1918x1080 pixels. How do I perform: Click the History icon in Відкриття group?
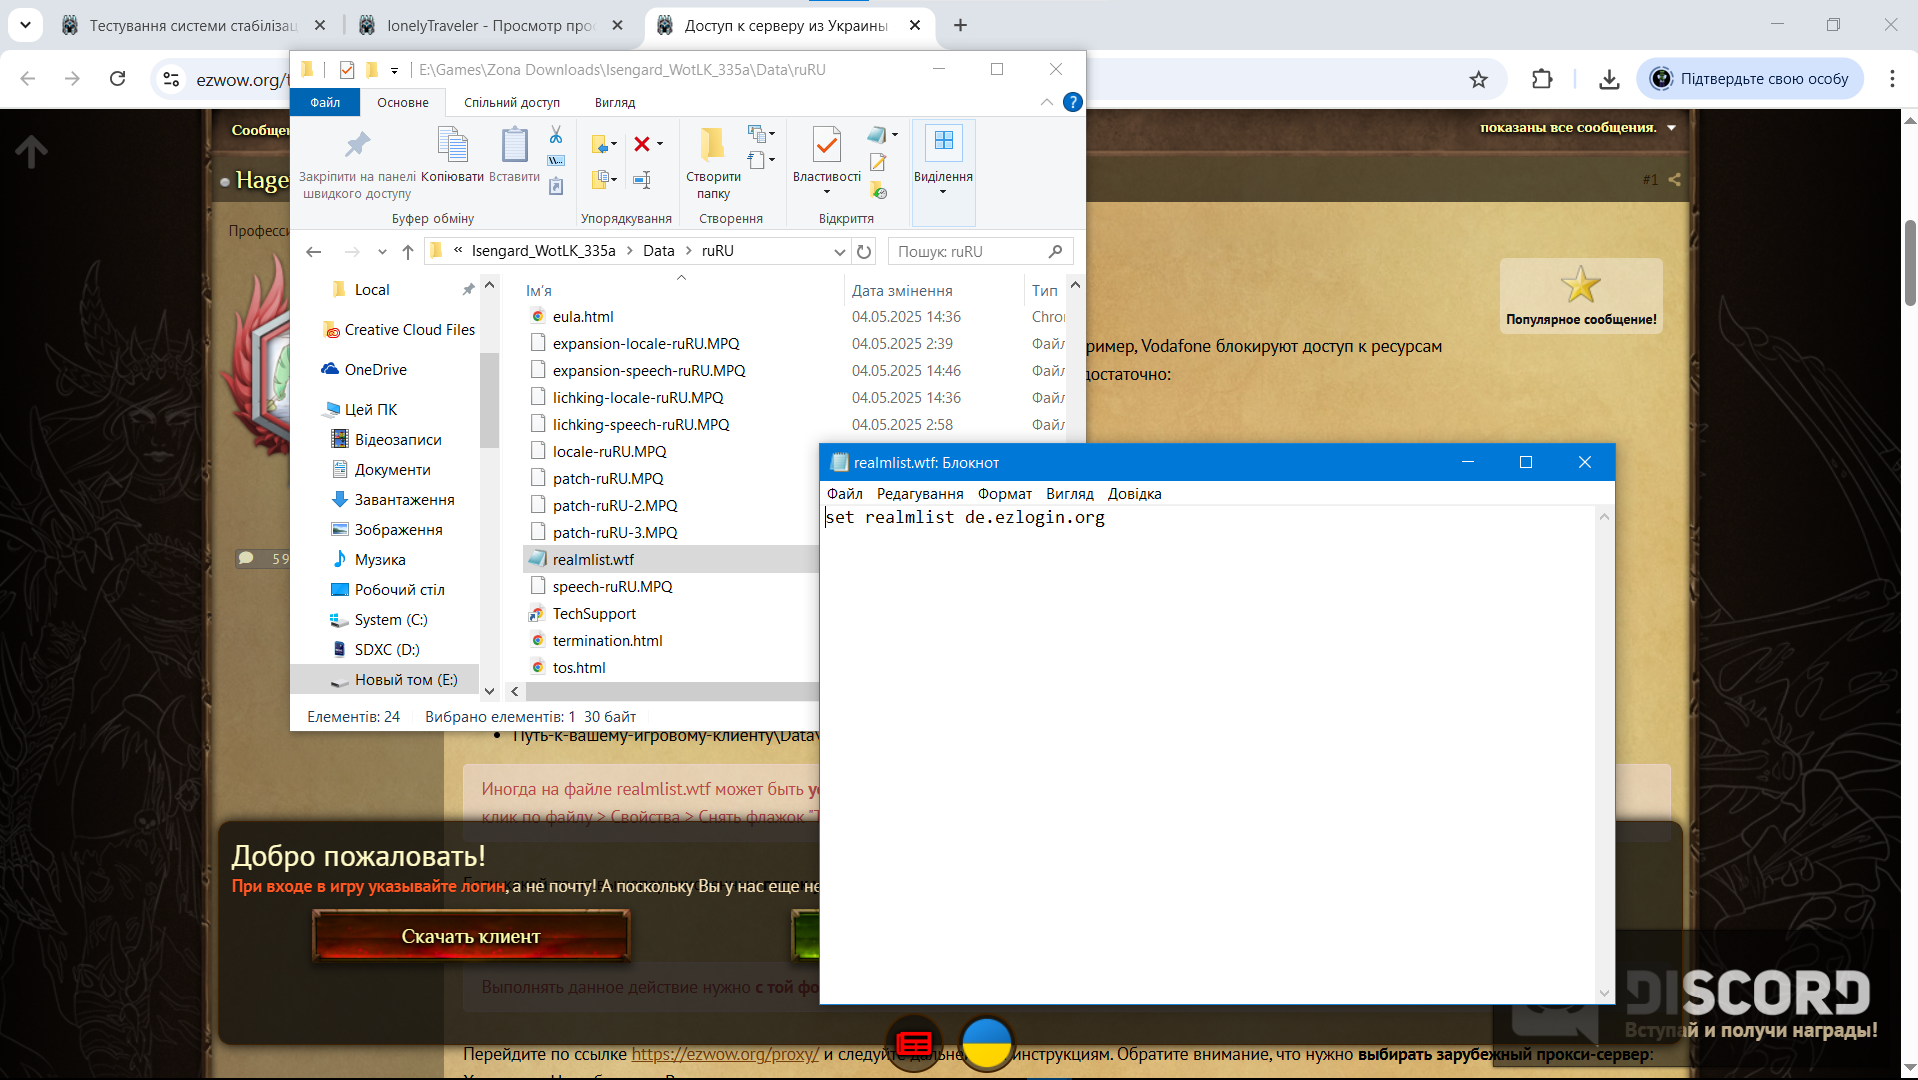point(878,190)
